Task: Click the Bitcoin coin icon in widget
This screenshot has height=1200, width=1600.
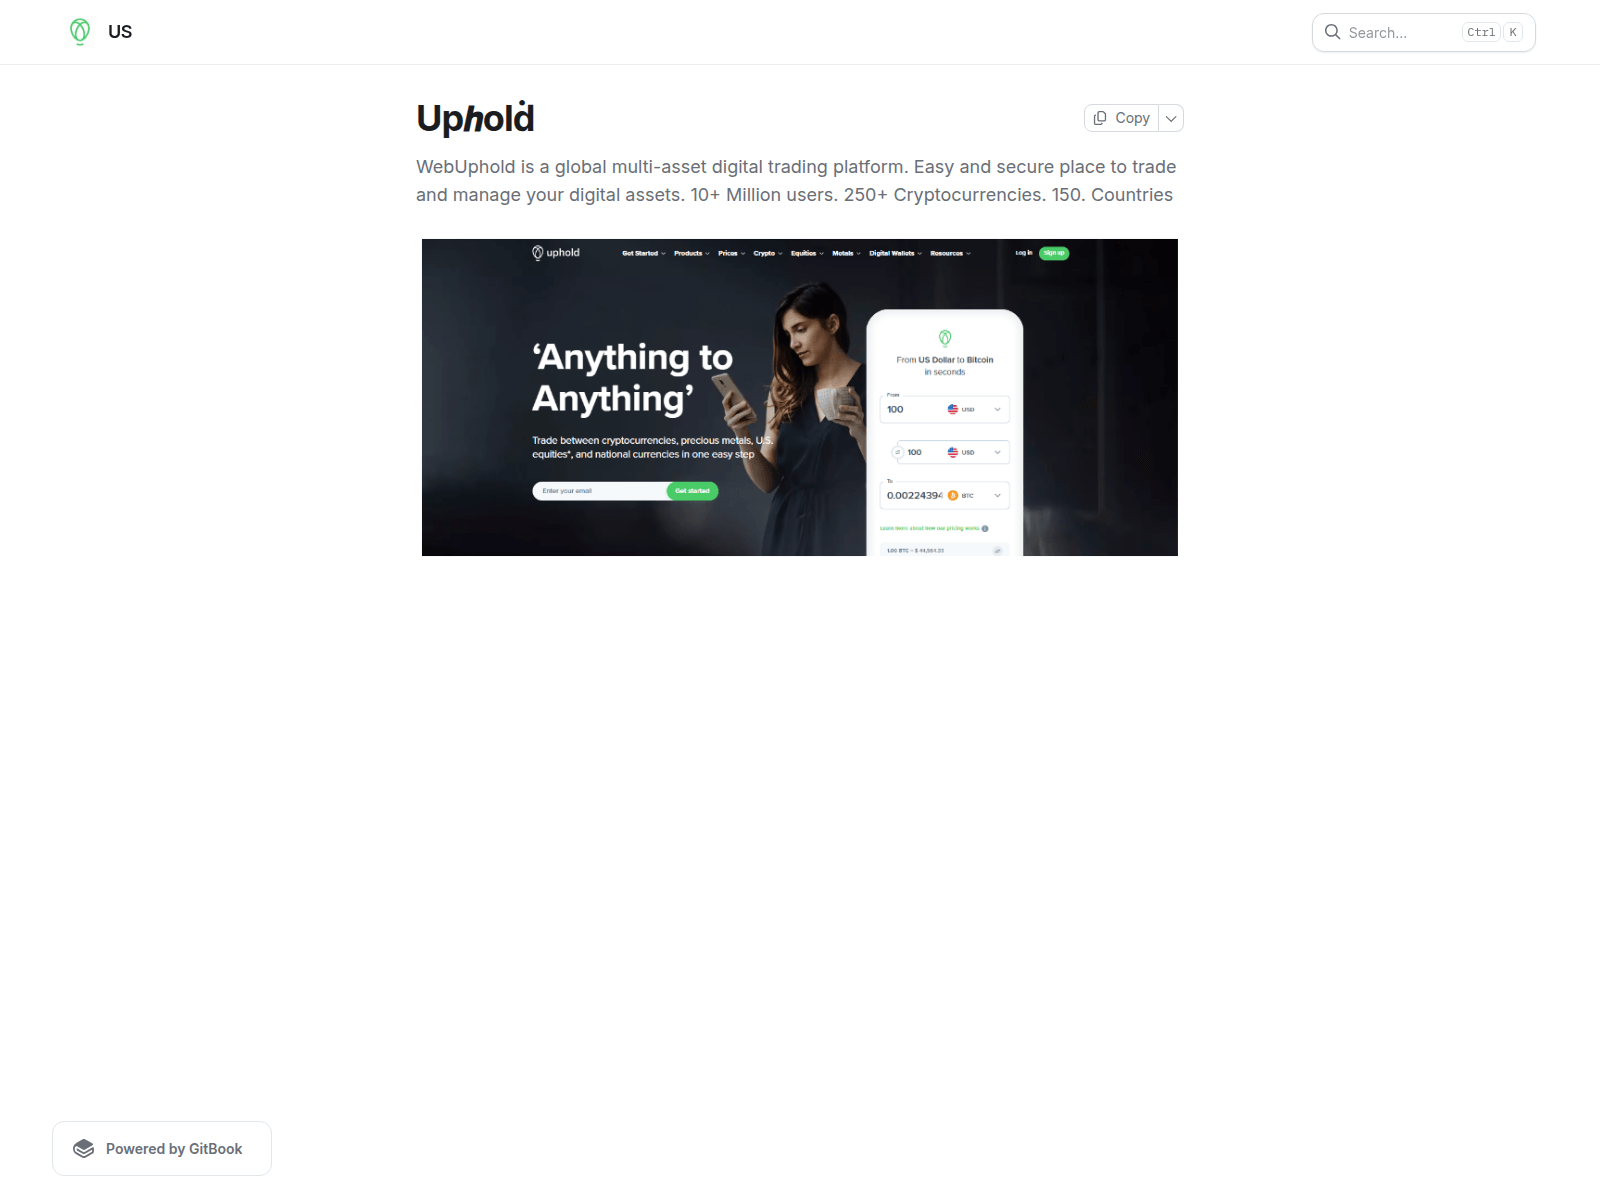Action: [x=953, y=496]
